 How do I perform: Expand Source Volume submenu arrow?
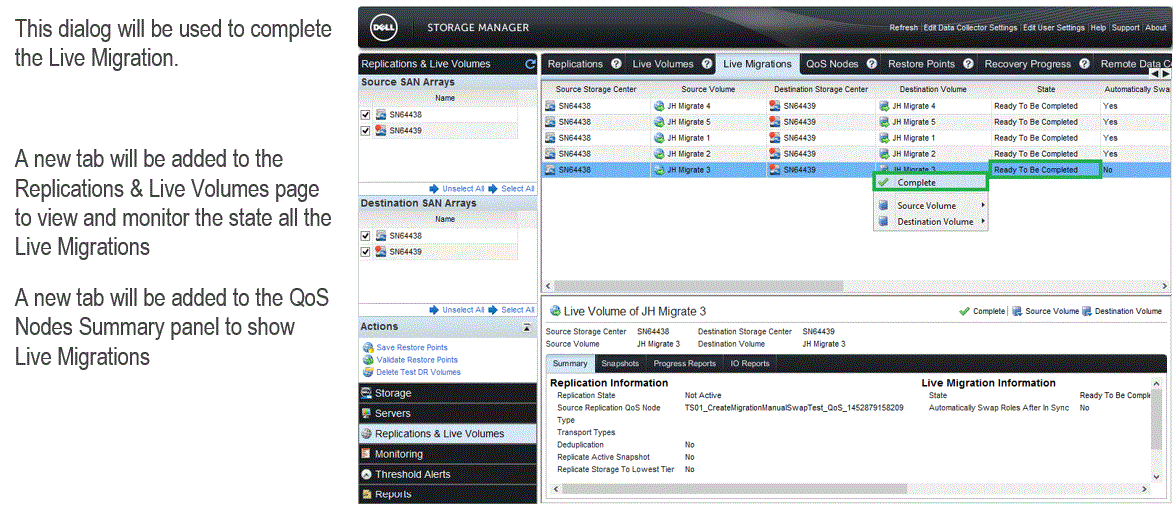click(982, 206)
